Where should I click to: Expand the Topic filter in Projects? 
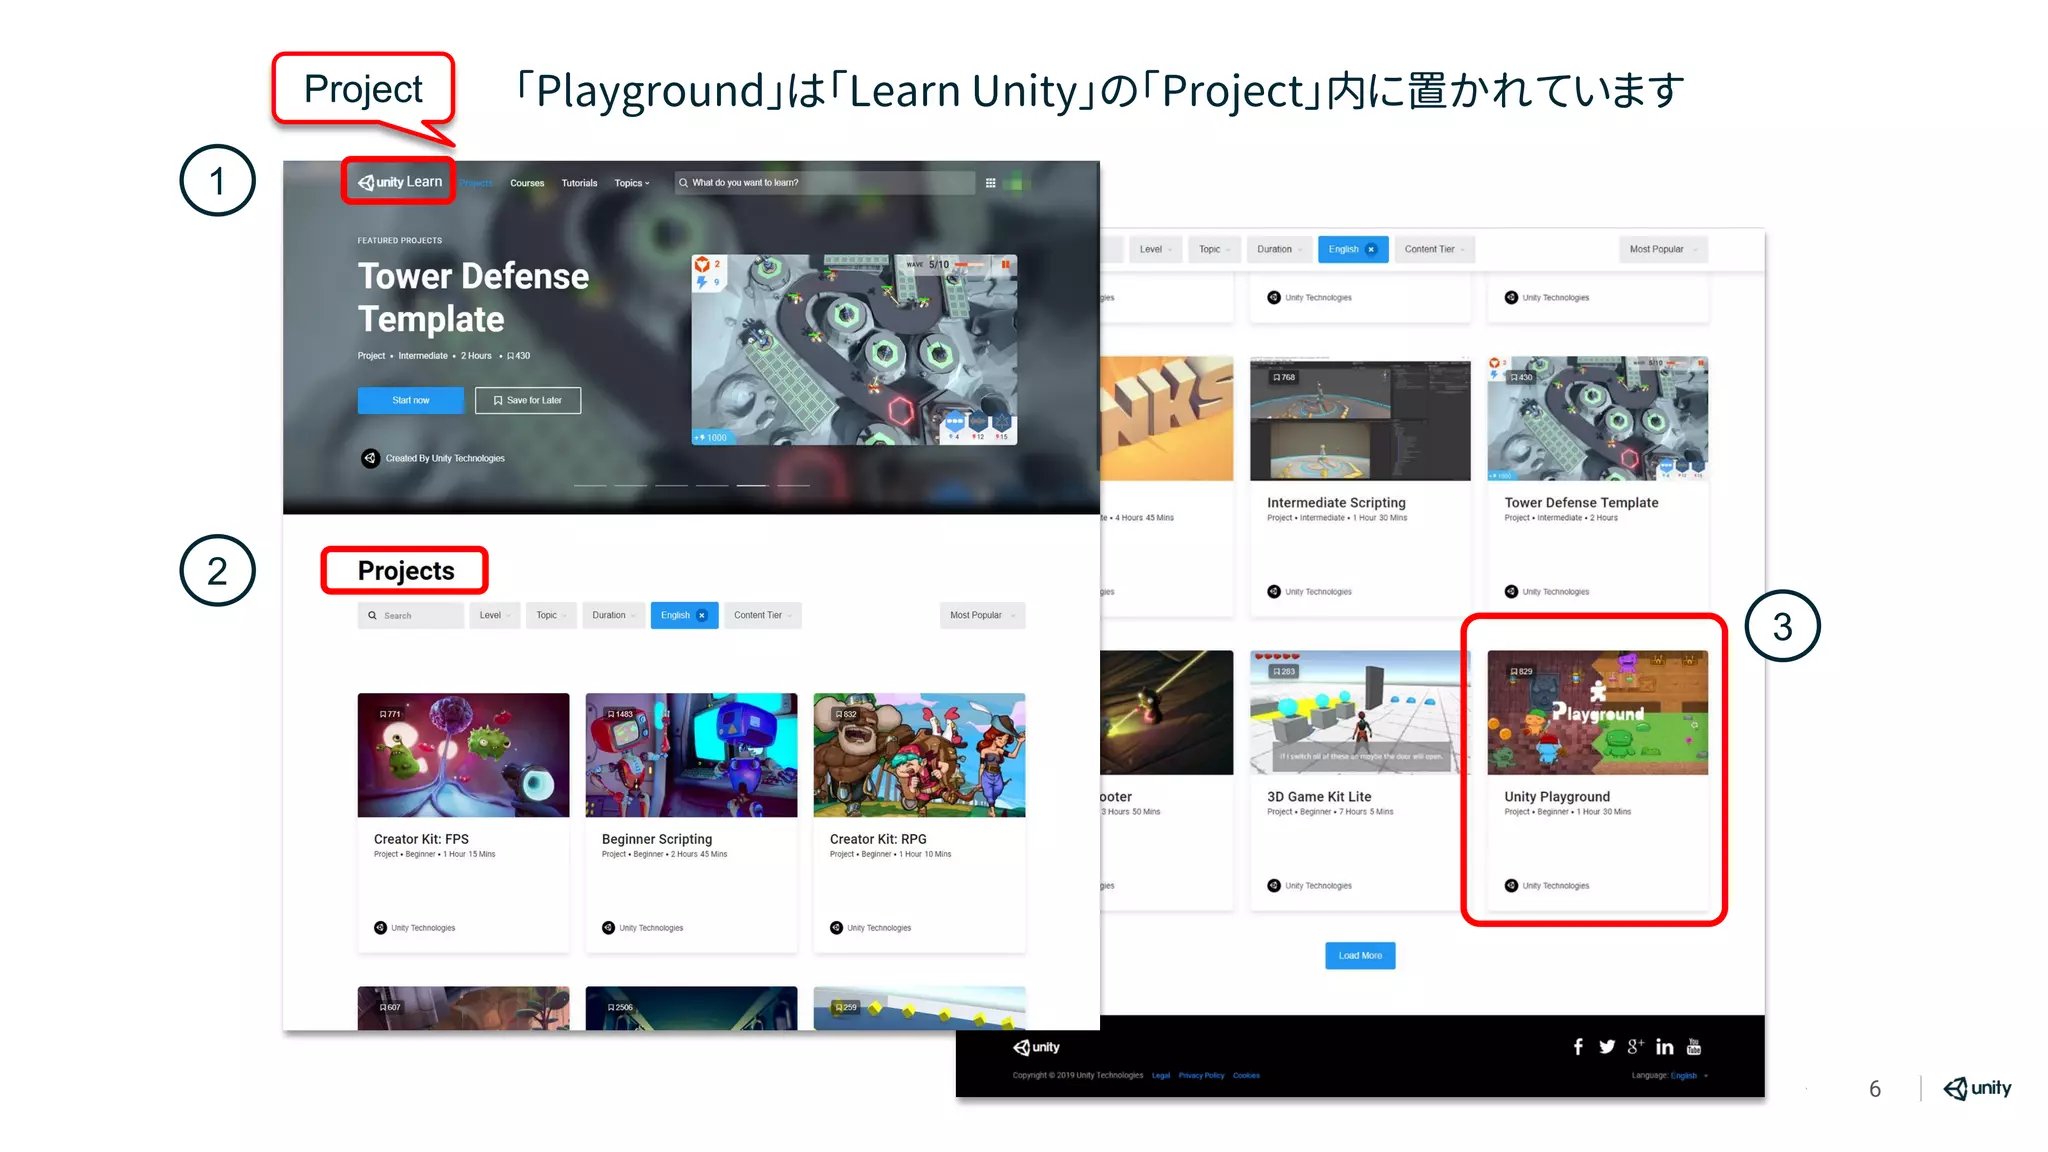click(551, 615)
